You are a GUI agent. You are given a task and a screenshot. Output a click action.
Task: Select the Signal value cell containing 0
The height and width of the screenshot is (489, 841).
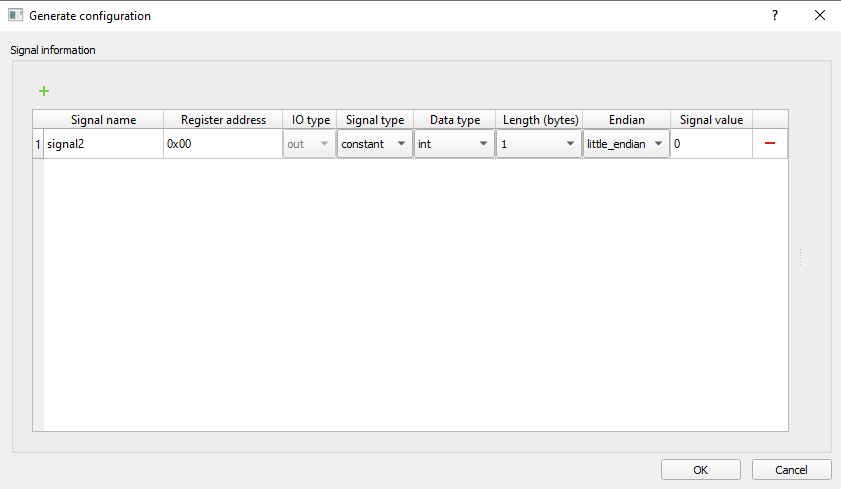click(x=711, y=144)
